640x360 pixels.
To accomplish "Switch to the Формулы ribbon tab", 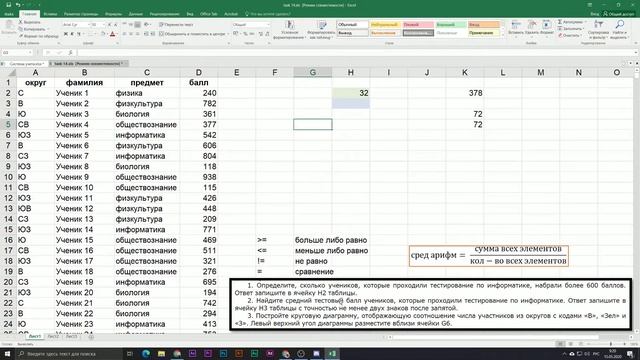I will click(113, 14).
